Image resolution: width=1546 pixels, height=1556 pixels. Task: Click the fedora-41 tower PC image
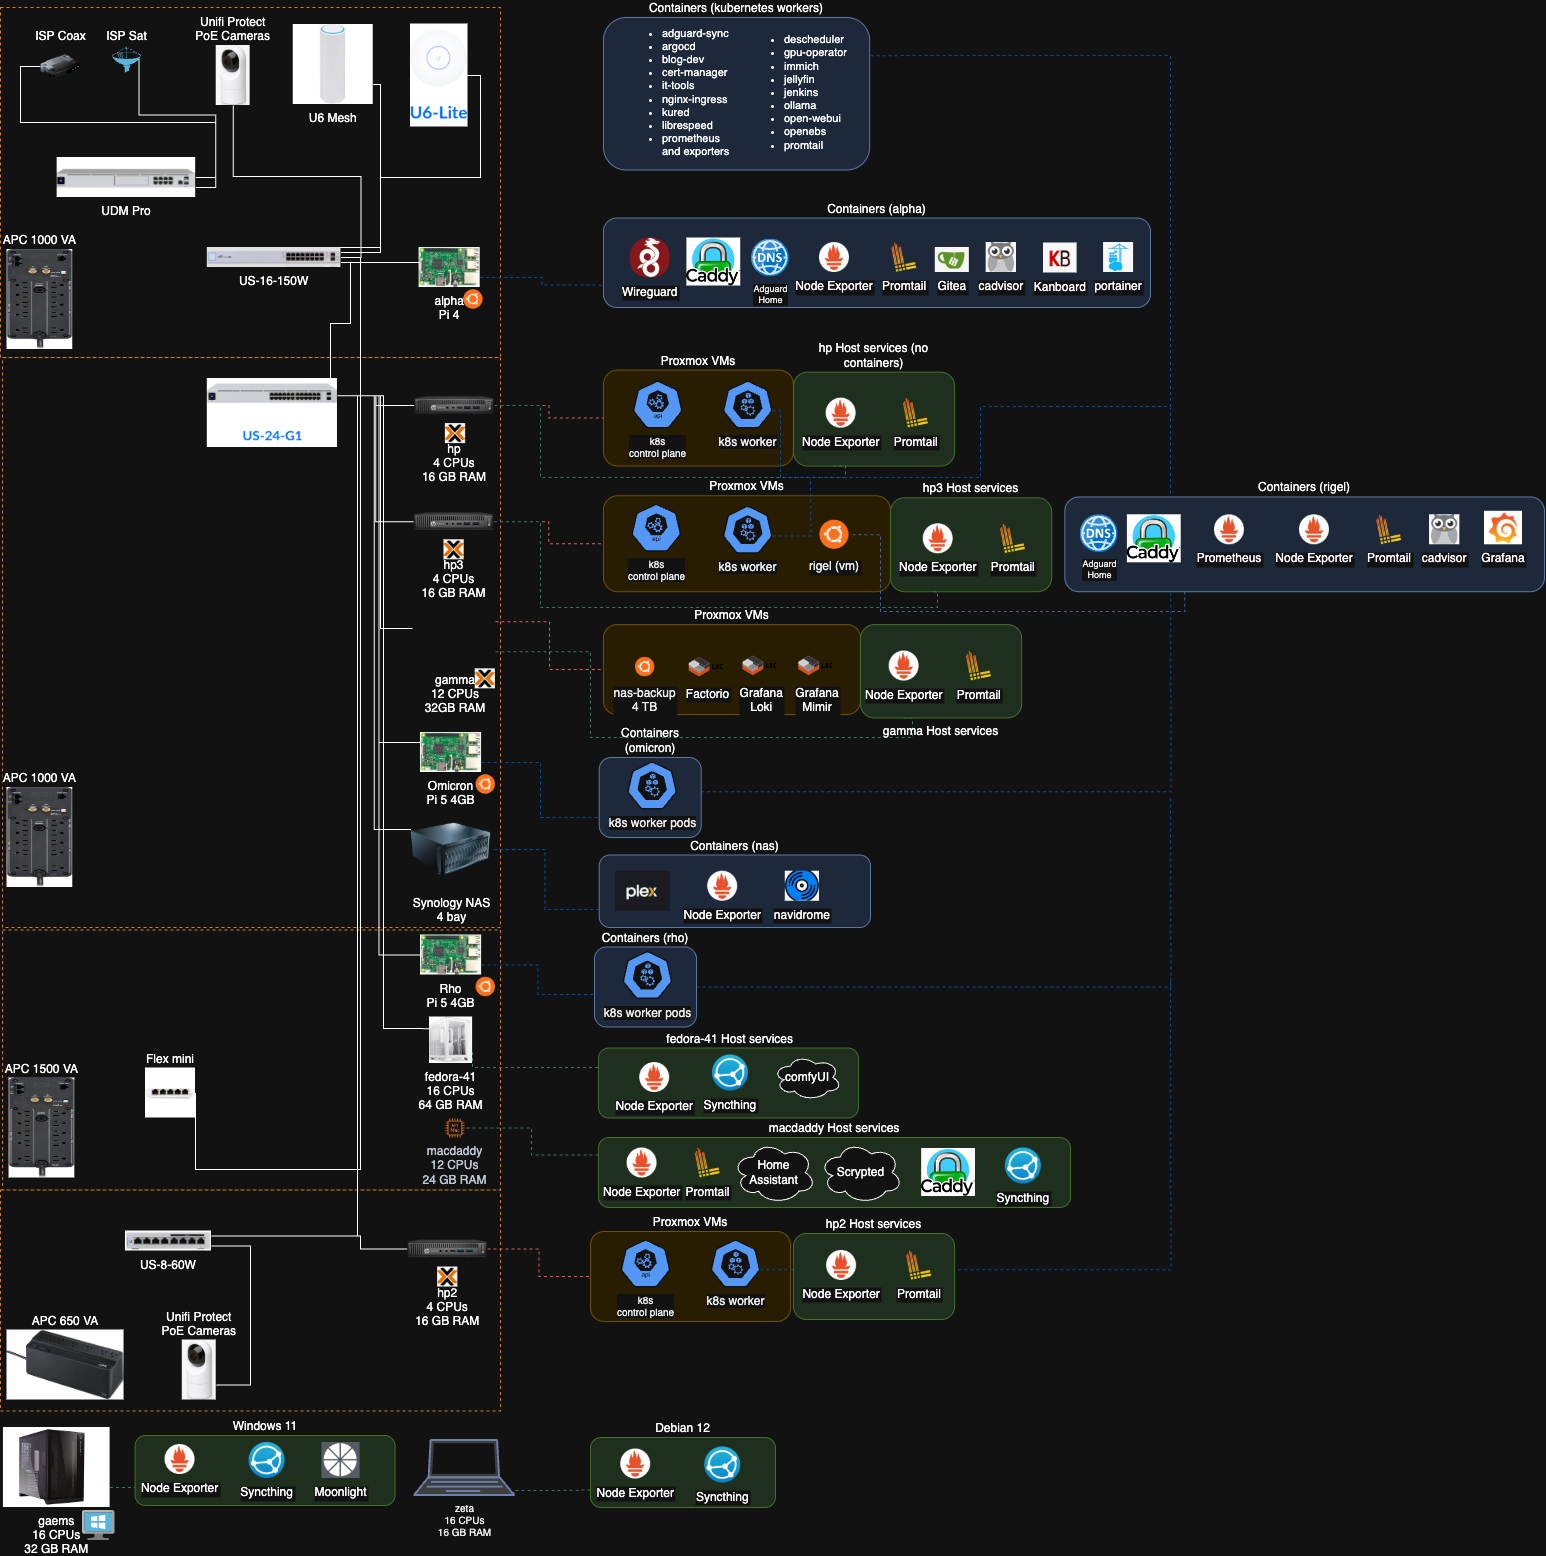[450, 1040]
